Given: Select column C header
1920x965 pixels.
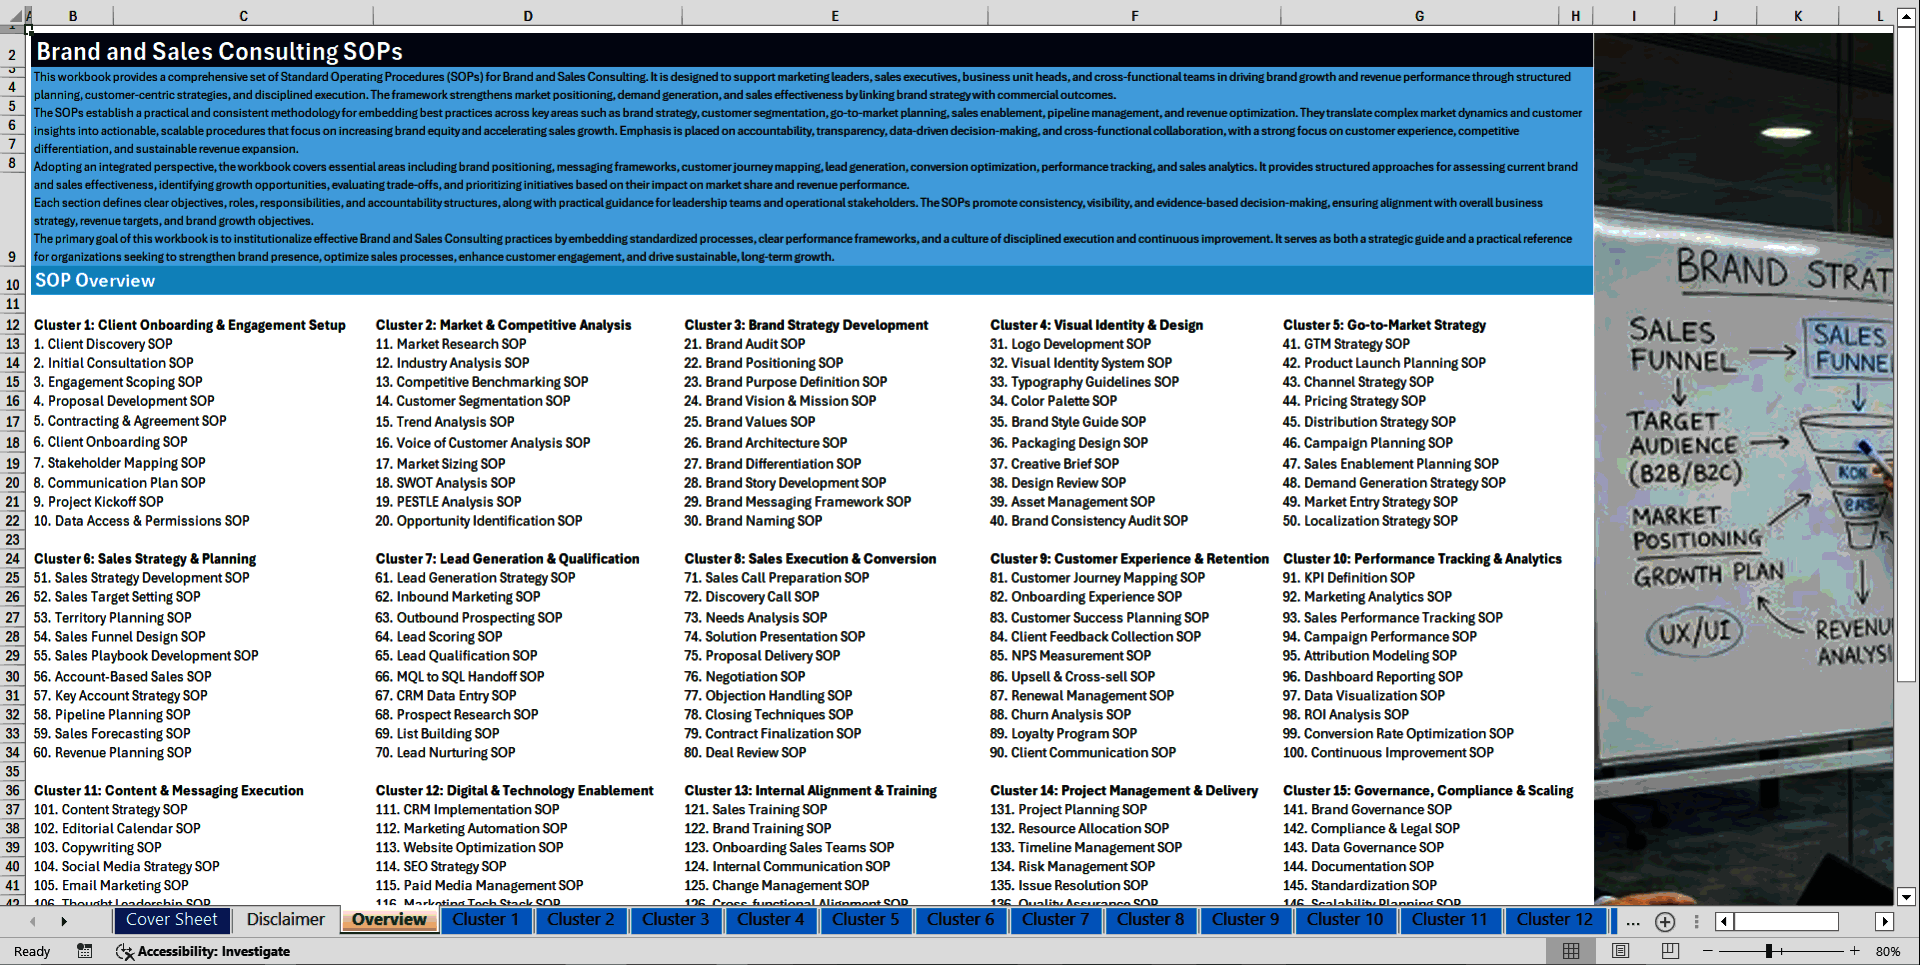Looking at the screenshot, I should pyautogui.click(x=243, y=15).
